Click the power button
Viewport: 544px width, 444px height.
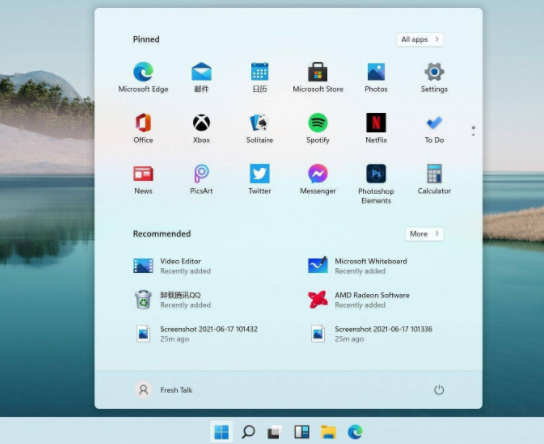tap(439, 390)
